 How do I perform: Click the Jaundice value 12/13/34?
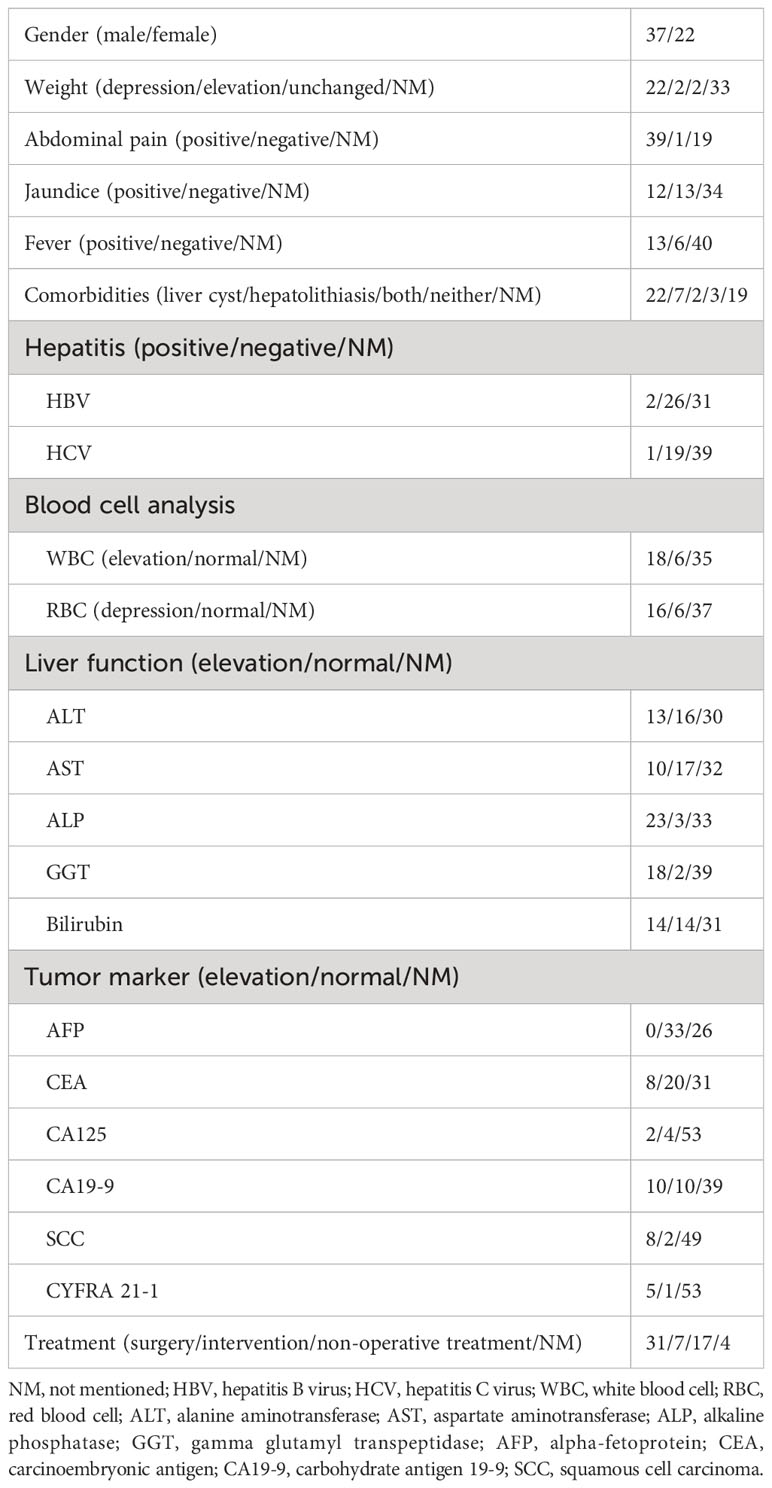pyautogui.click(x=680, y=191)
